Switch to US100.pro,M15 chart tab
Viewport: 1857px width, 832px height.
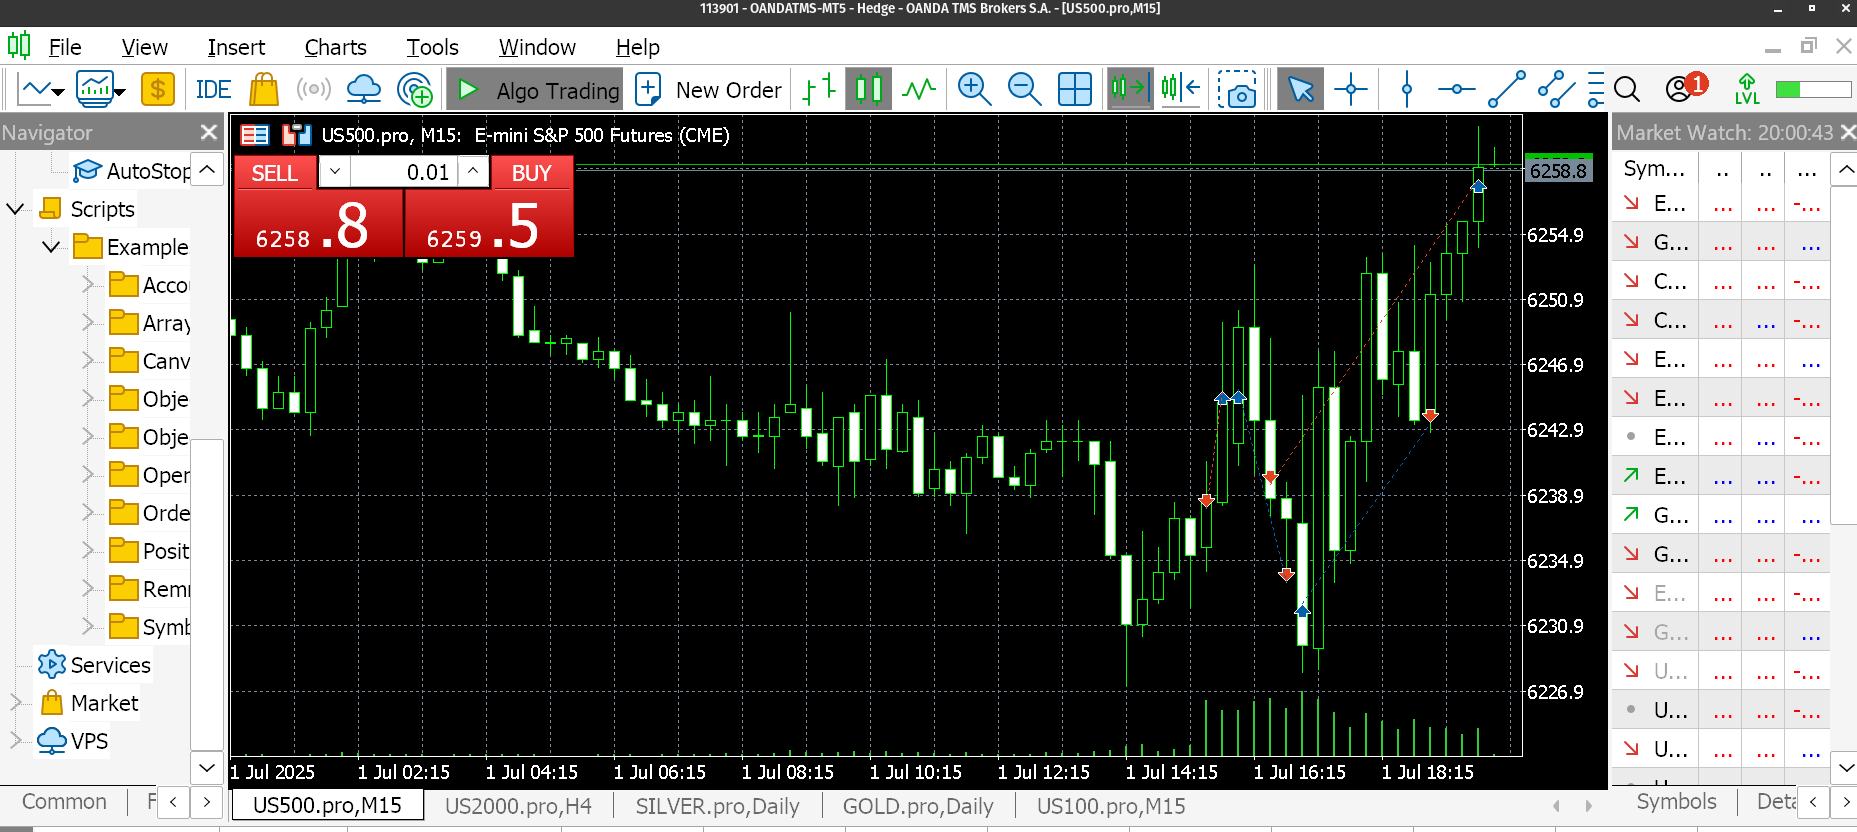(1111, 806)
